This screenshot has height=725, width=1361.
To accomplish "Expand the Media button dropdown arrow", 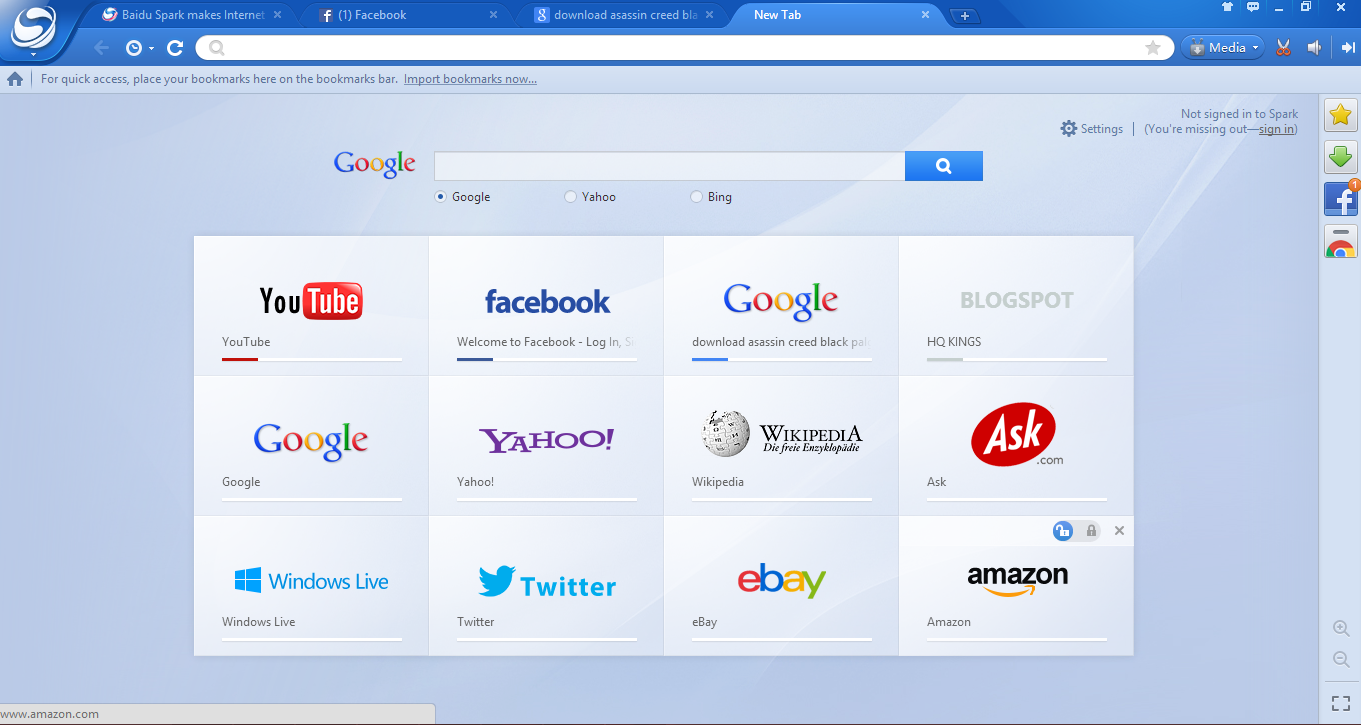I will [1255, 47].
